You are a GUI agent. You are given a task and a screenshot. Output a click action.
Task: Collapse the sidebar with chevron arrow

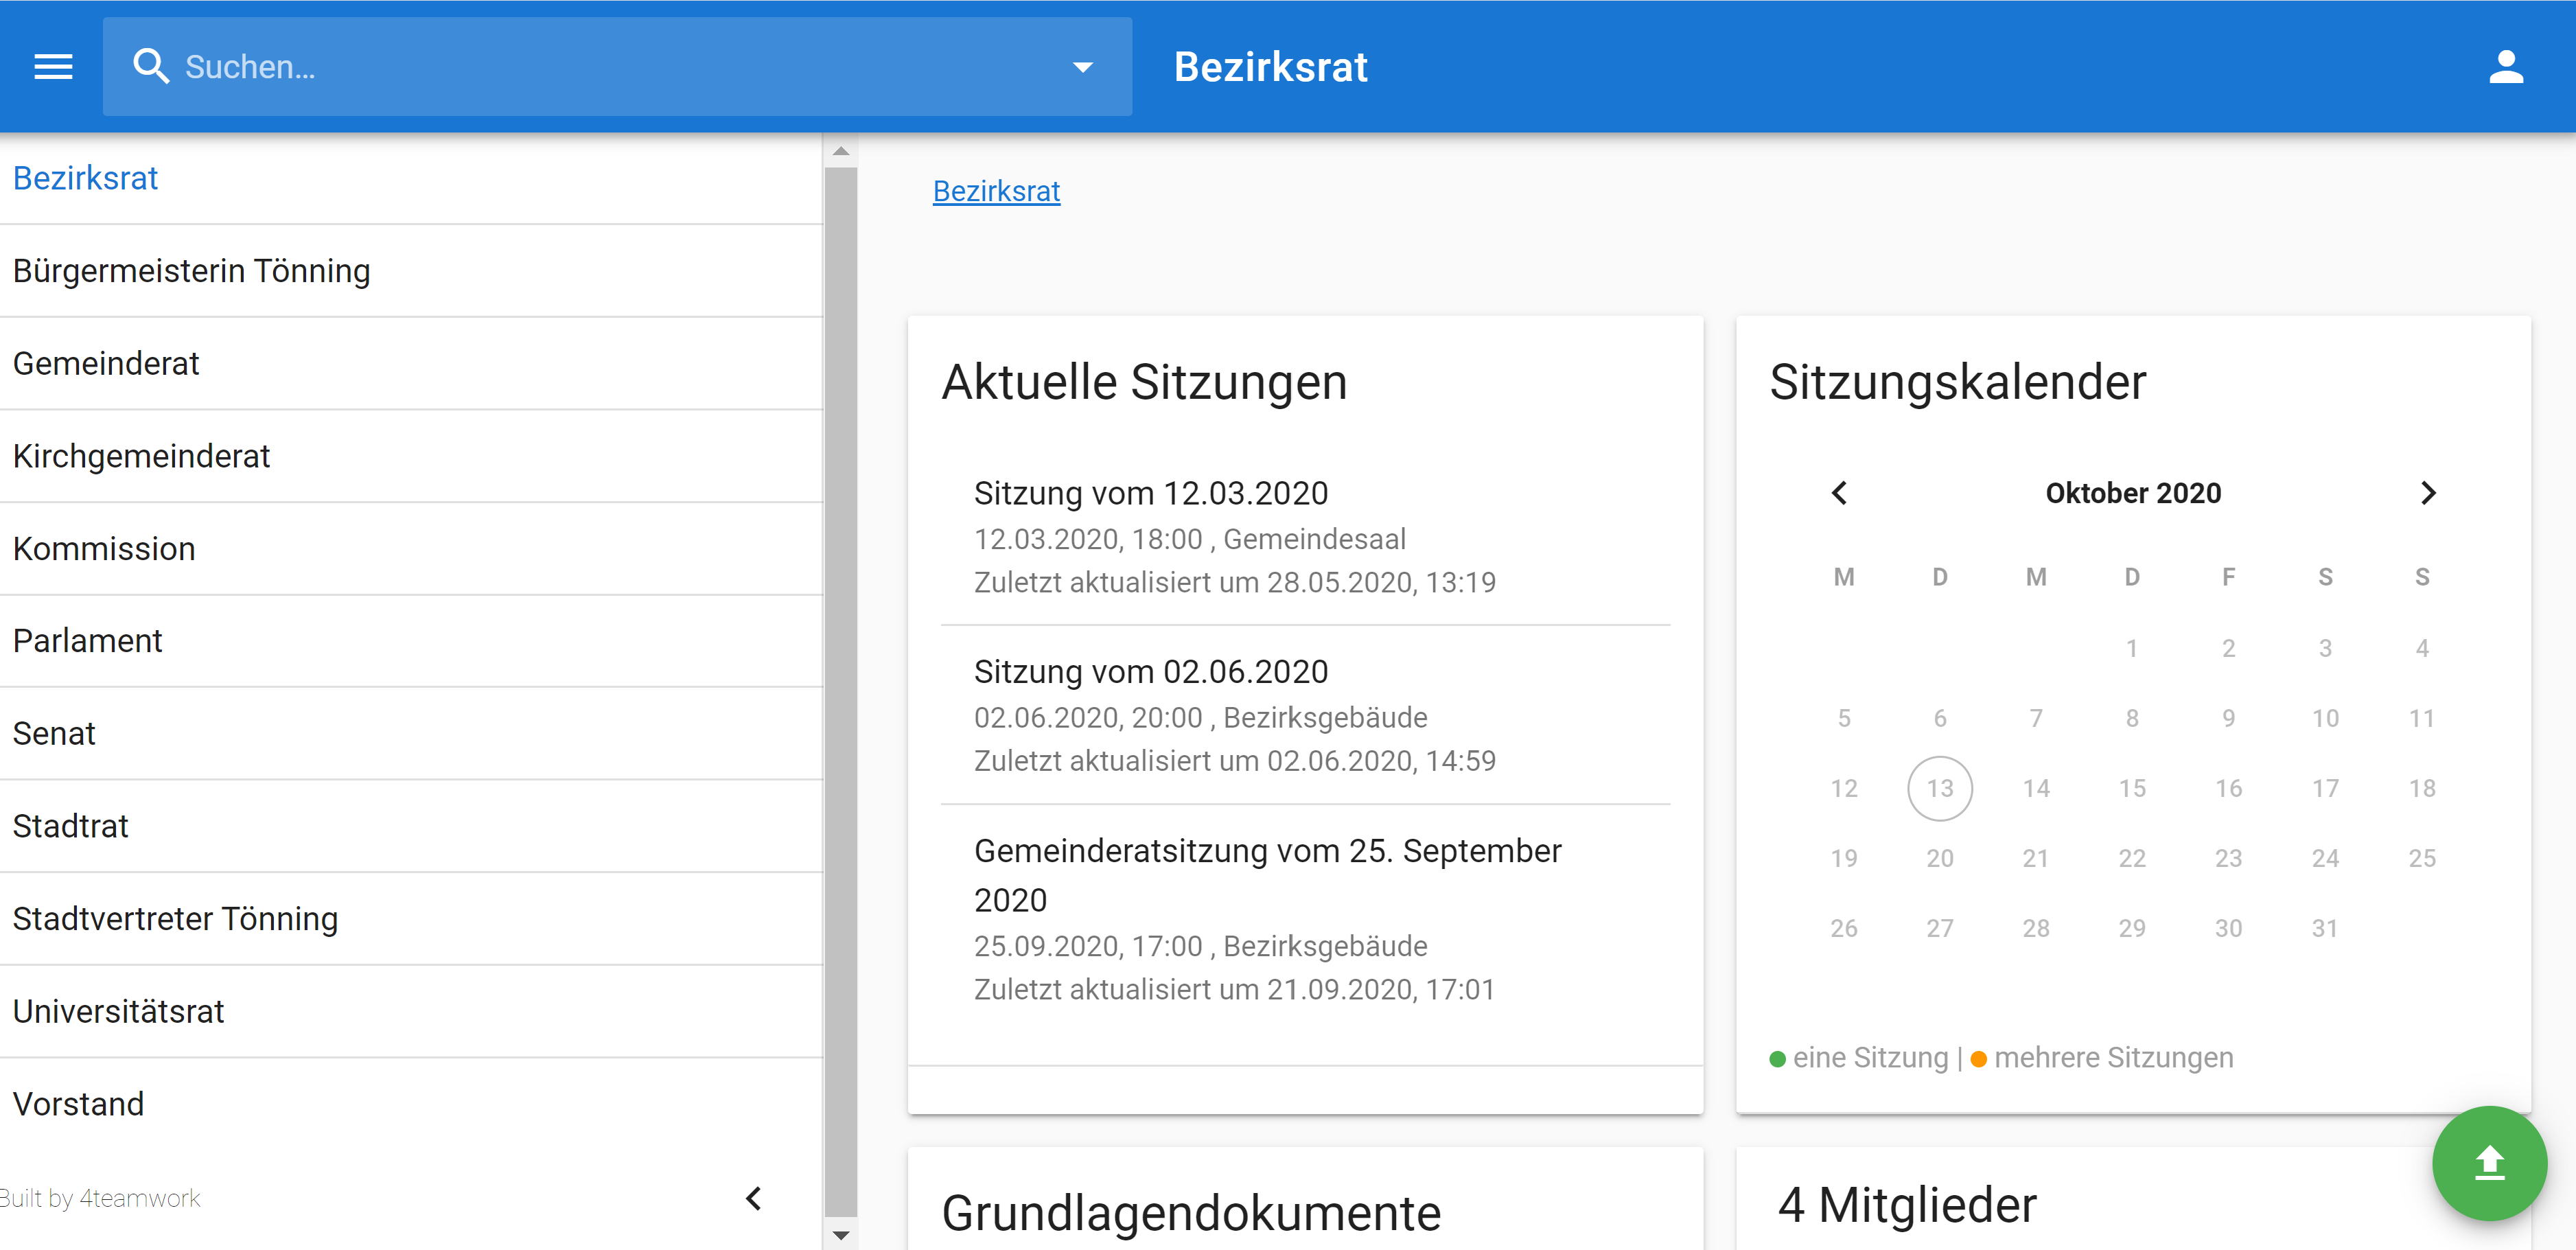(x=754, y=1198)
